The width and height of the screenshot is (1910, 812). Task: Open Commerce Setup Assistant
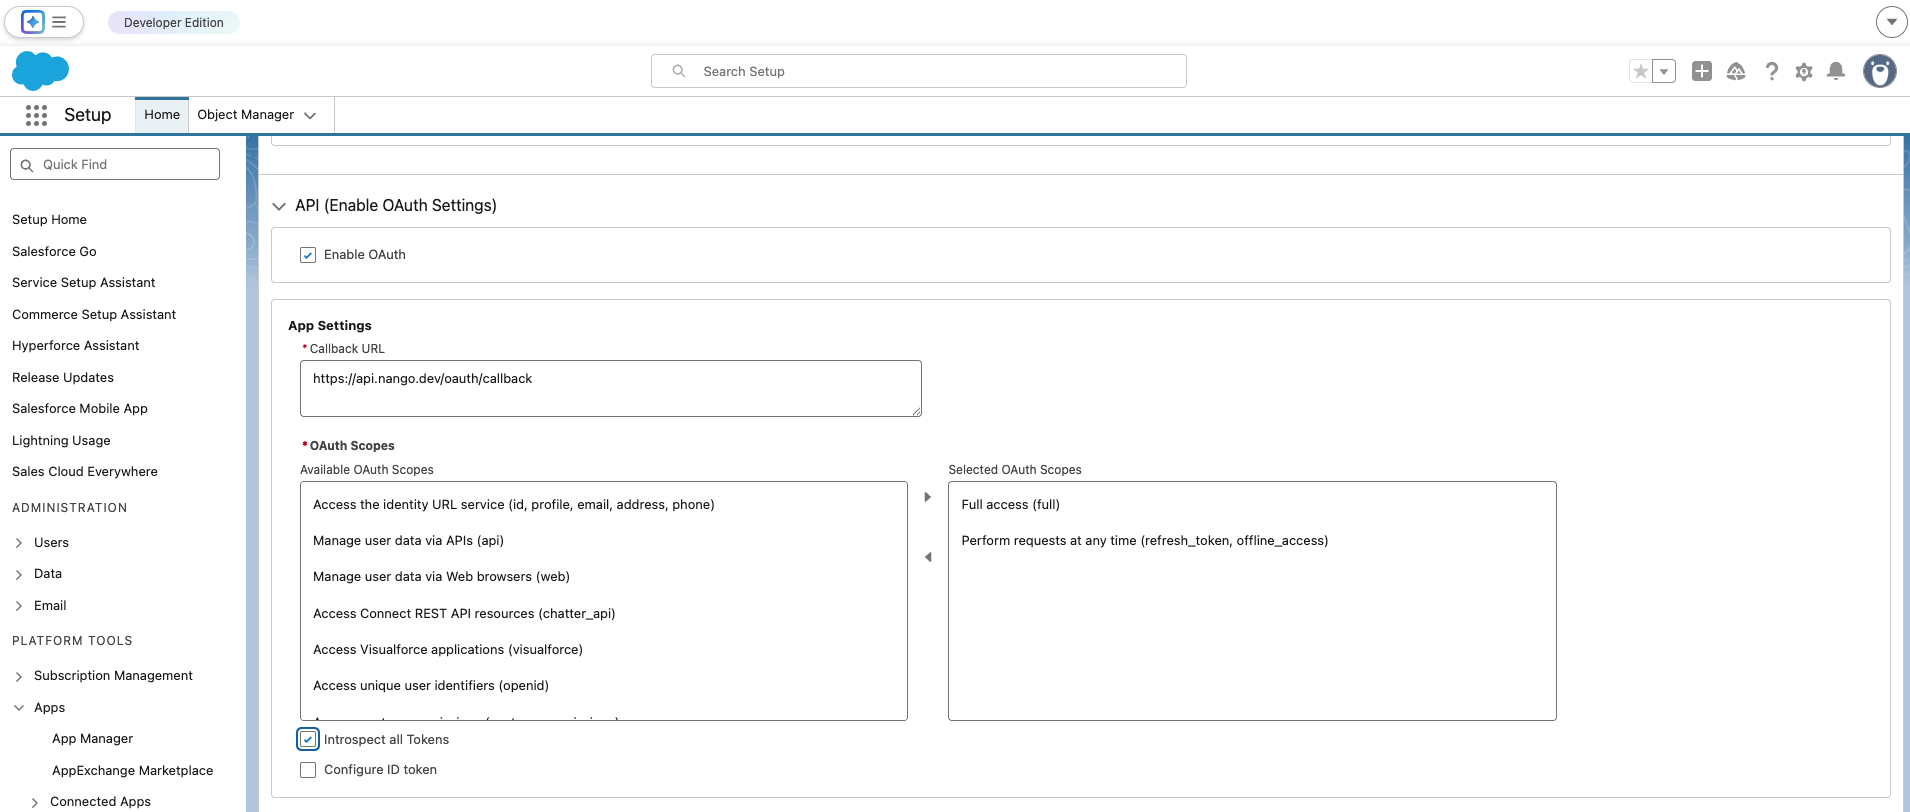pyautogui.click(x=94, y=315)
